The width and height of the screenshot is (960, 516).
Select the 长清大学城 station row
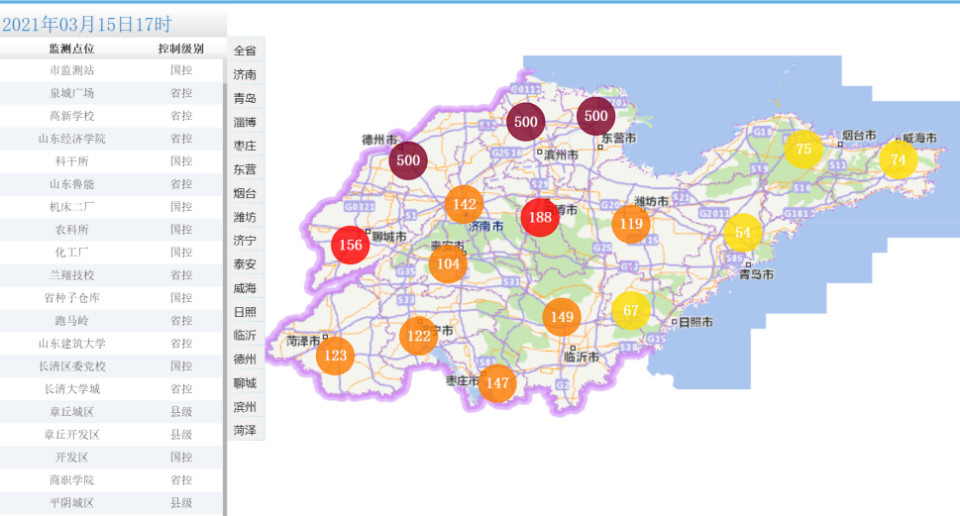pyautogui.click(x=111, y=389)
